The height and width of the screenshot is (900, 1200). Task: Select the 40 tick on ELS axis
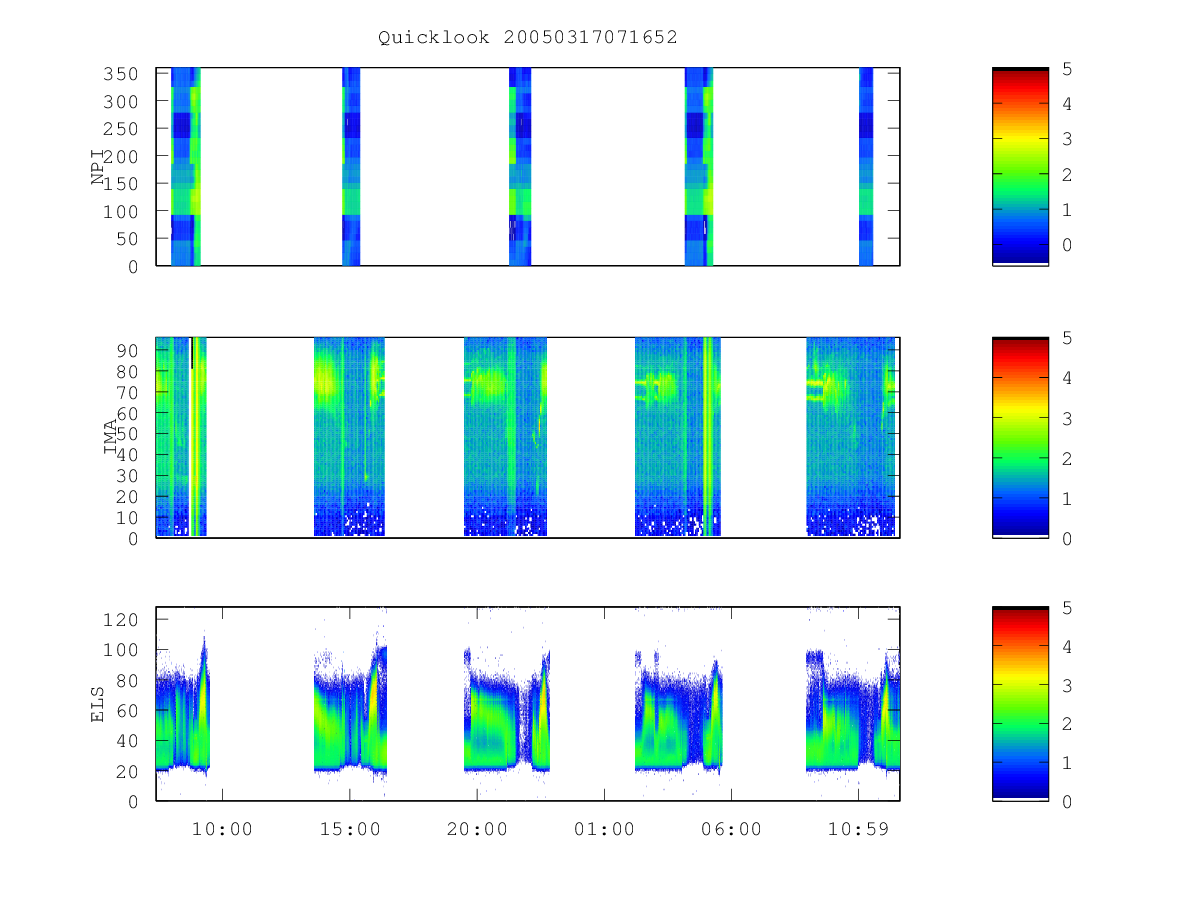[x=129, y=741]
